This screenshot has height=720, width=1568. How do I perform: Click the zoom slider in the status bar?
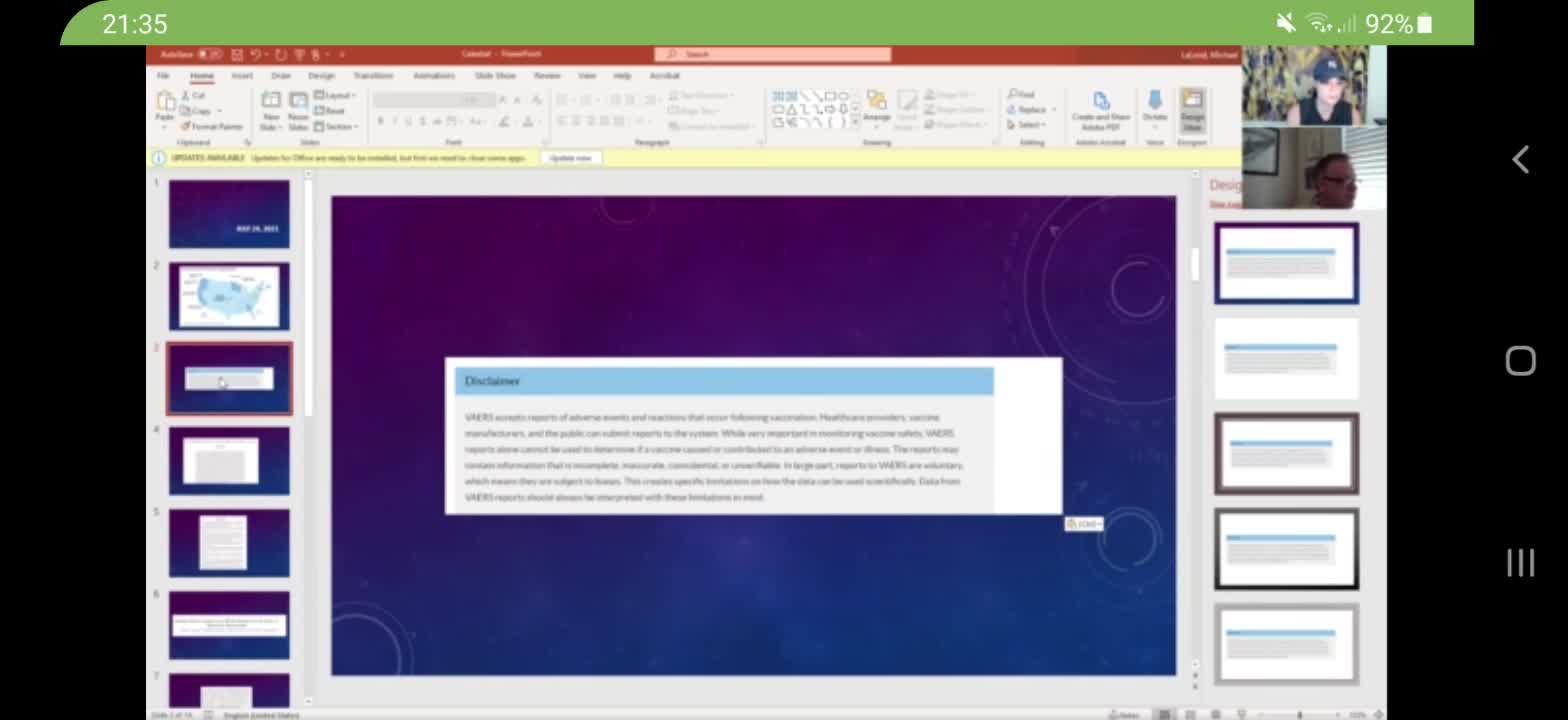1299,714
